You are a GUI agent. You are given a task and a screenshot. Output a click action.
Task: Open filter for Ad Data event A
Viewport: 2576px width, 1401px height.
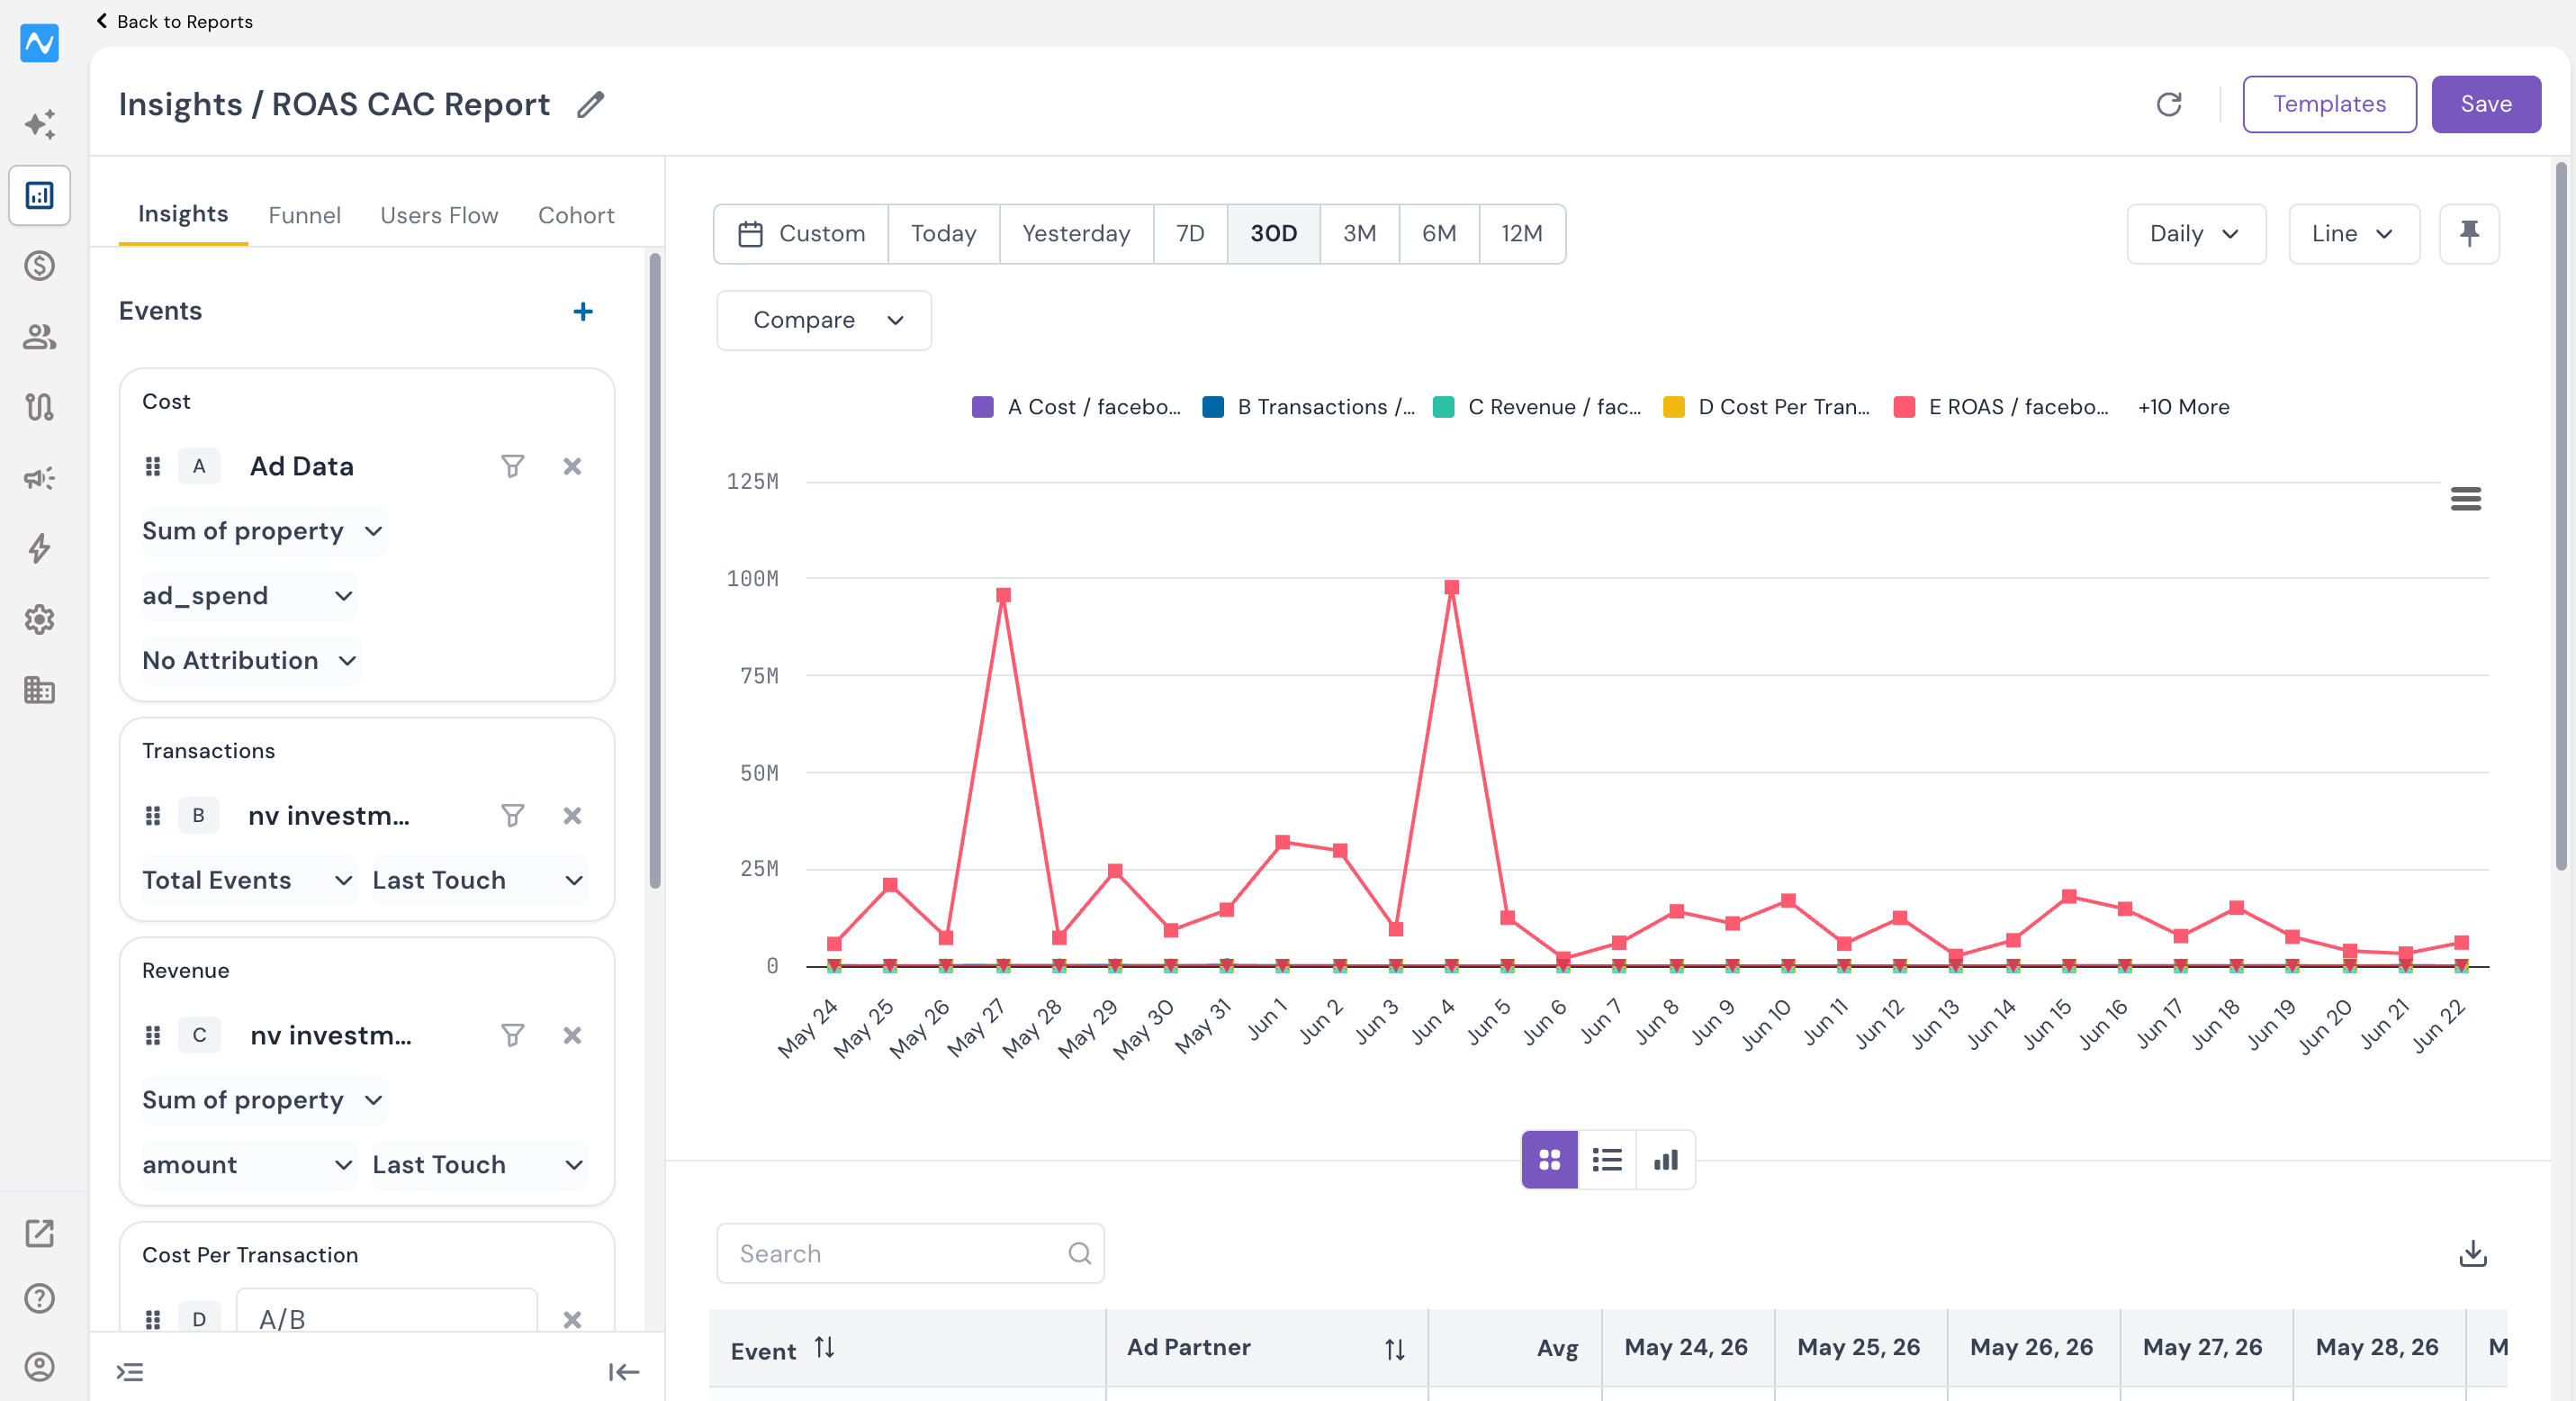coord(512,466)
